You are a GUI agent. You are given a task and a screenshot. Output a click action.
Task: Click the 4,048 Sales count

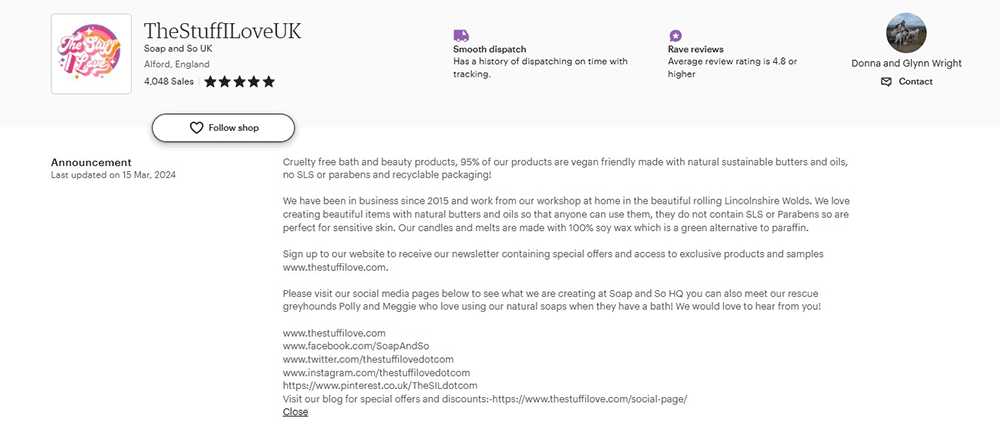[x=169, y=82]
